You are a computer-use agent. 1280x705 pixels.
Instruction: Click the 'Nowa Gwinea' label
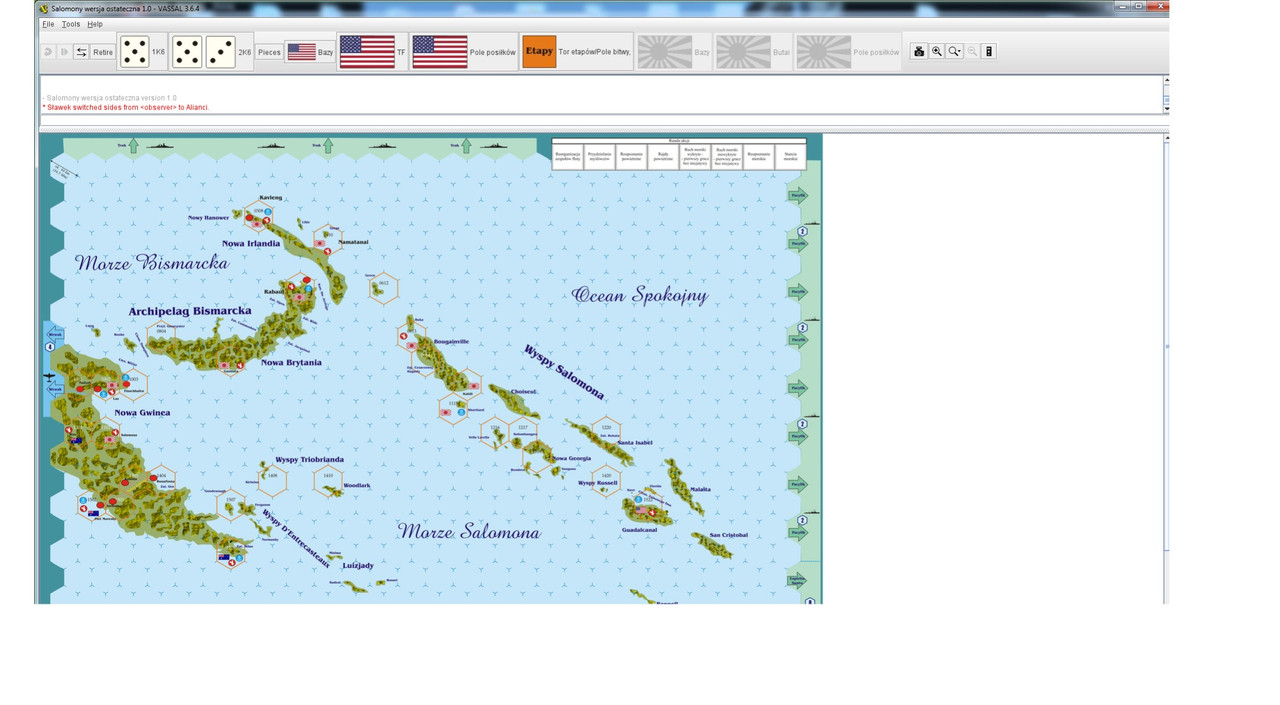[142, 412]
